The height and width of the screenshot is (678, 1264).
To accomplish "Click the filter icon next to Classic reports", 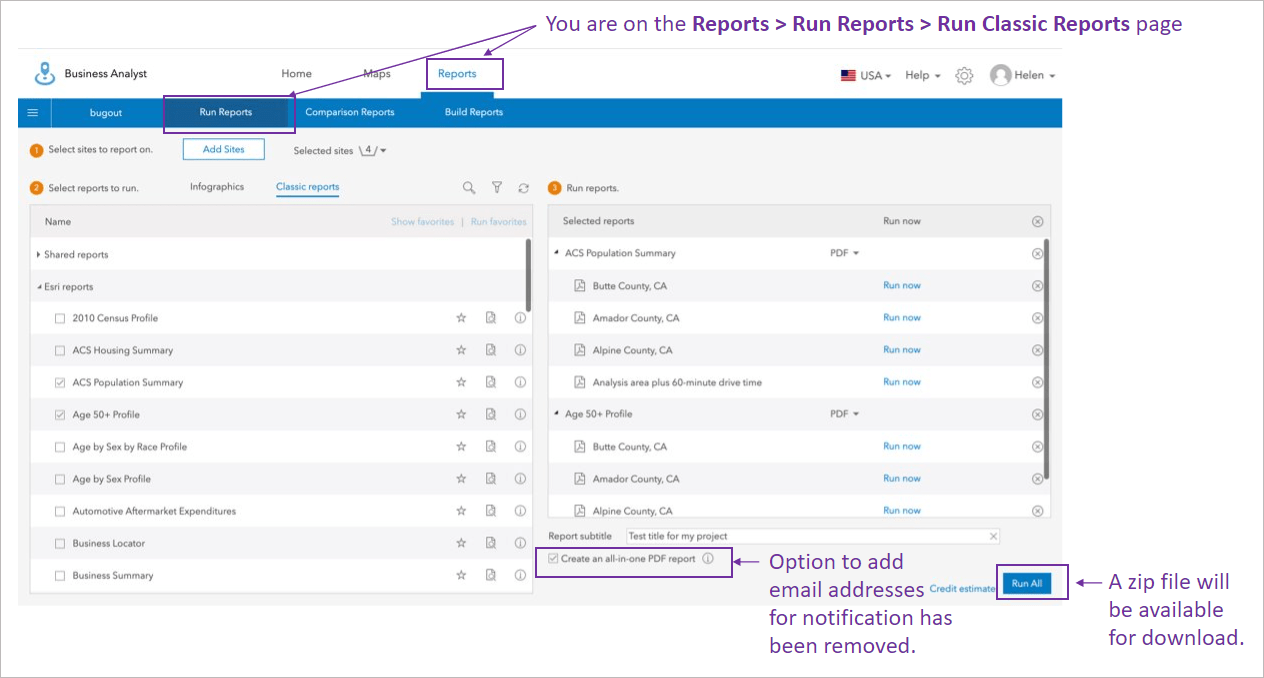I will click(x=496, y=187).
